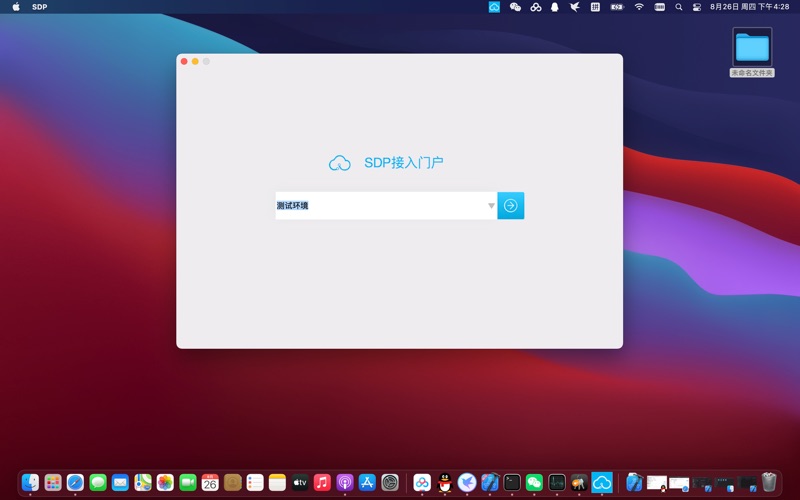
Task: Open Contacts from the Dock
Action: pos(232,482)
